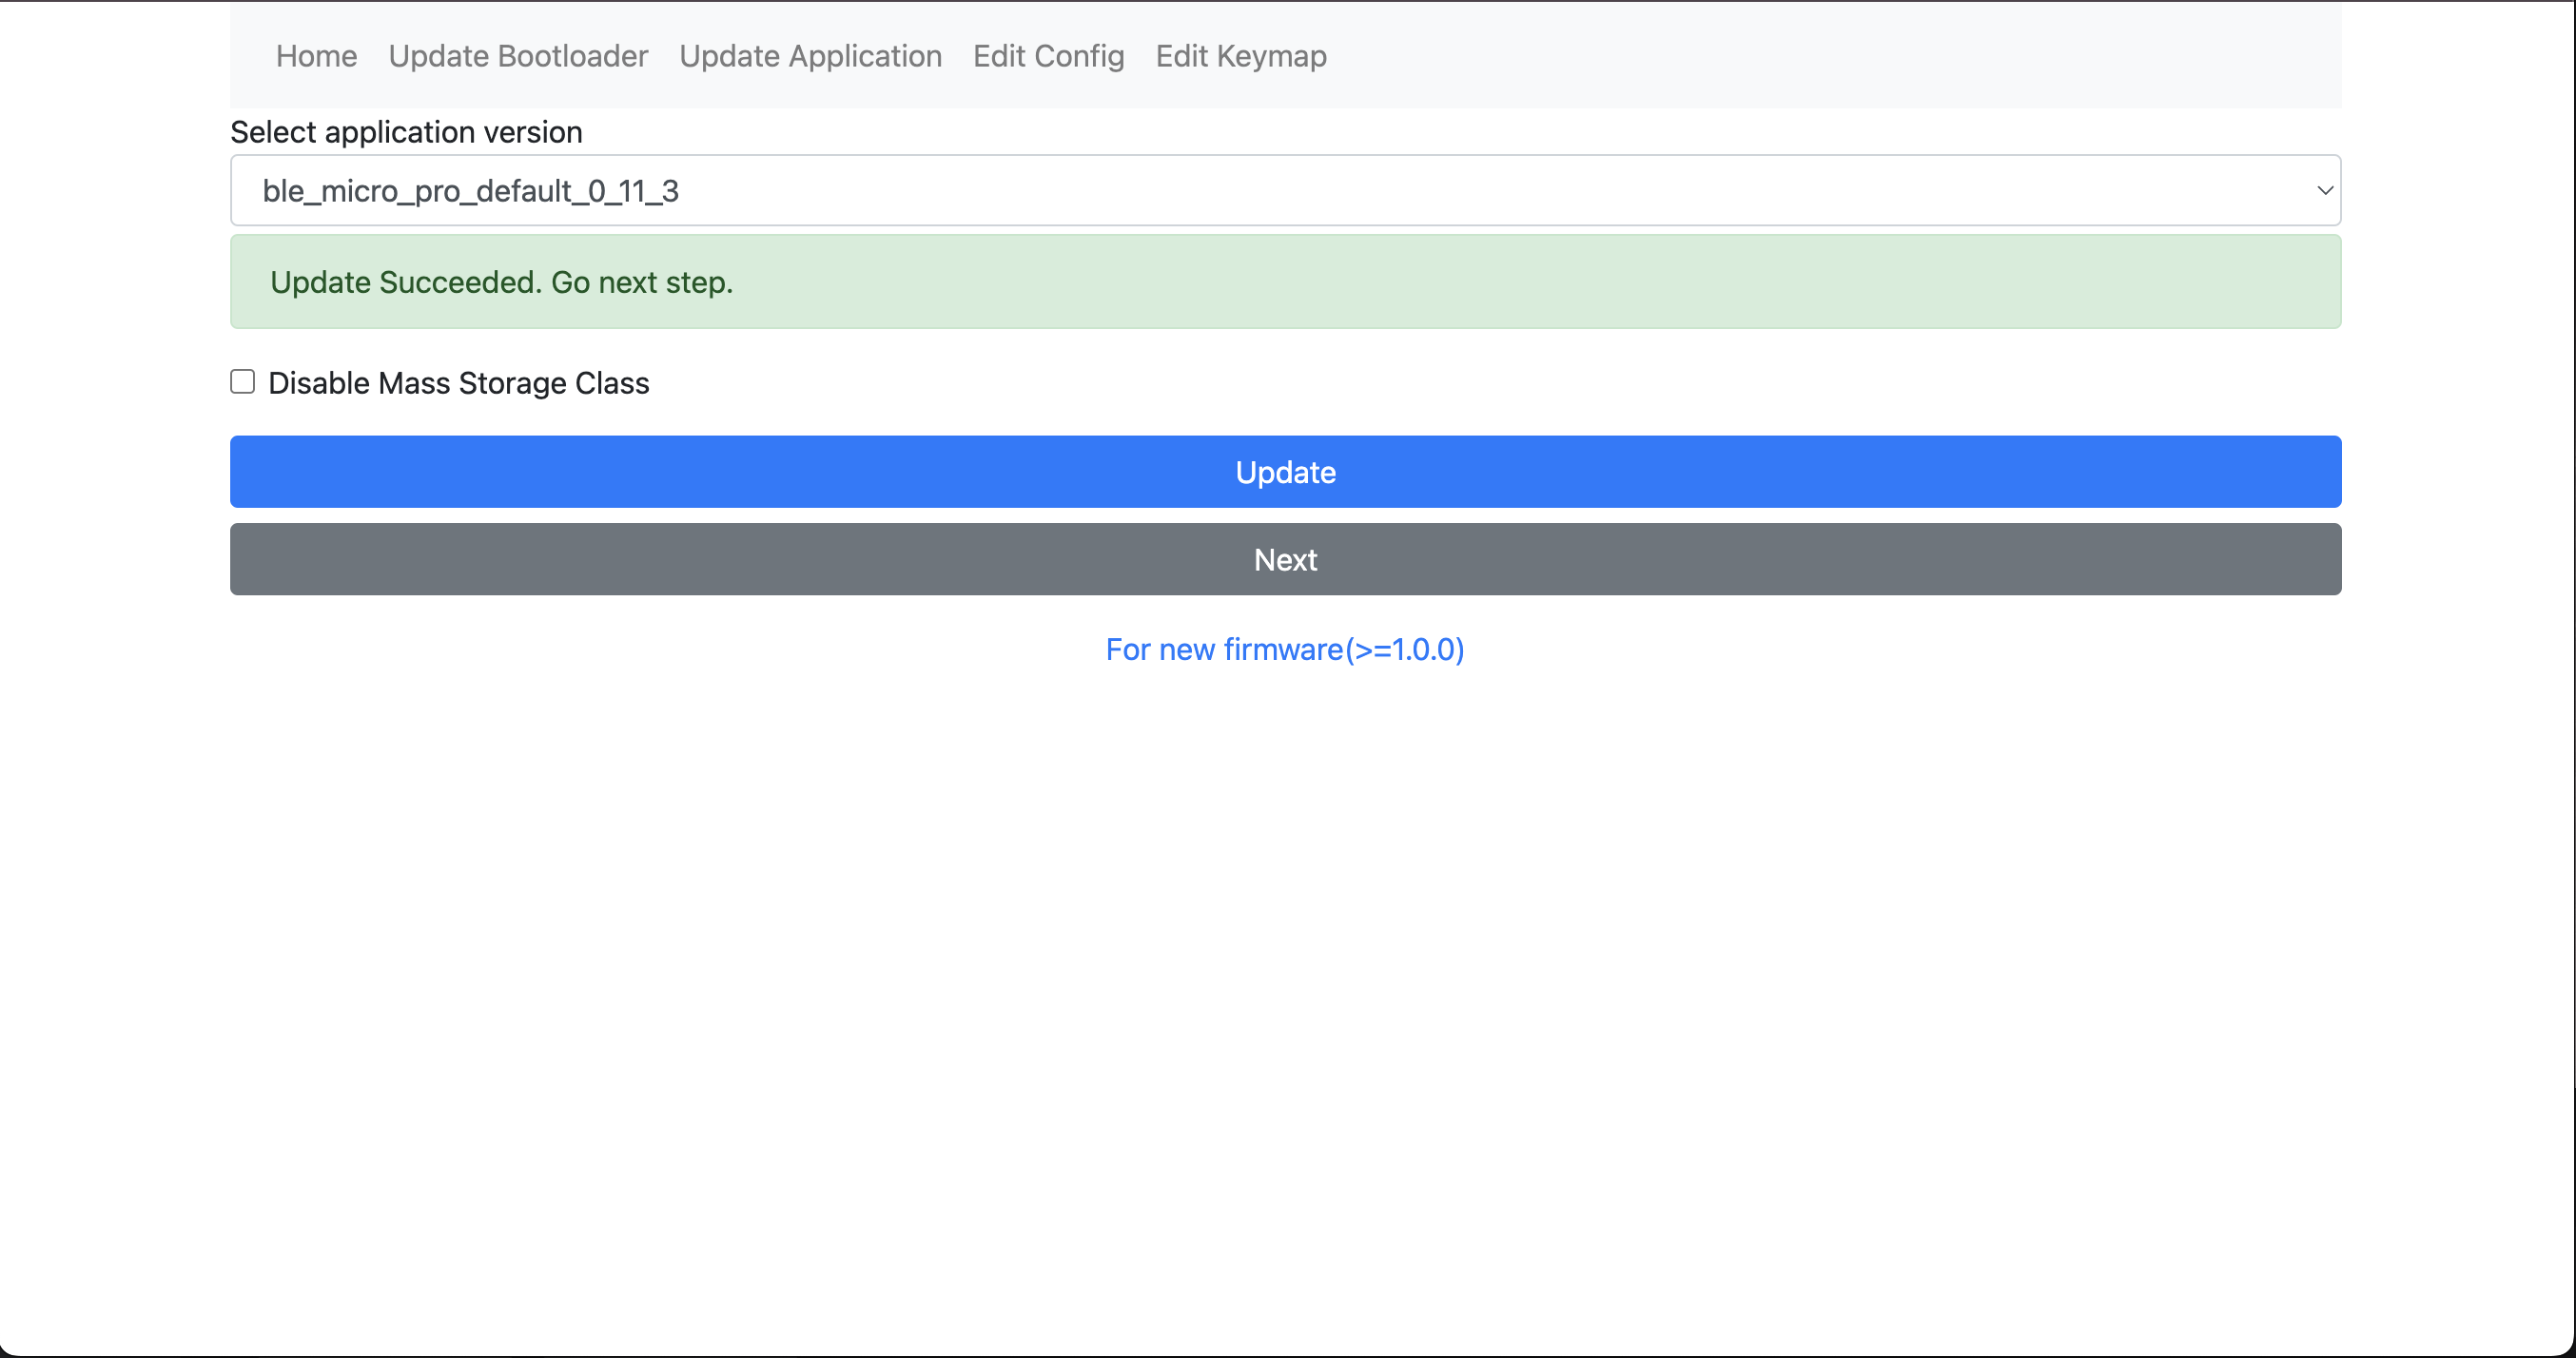
Task: Open For new firmware(>=1.0.0) link
Action: tap(1284, 649)
